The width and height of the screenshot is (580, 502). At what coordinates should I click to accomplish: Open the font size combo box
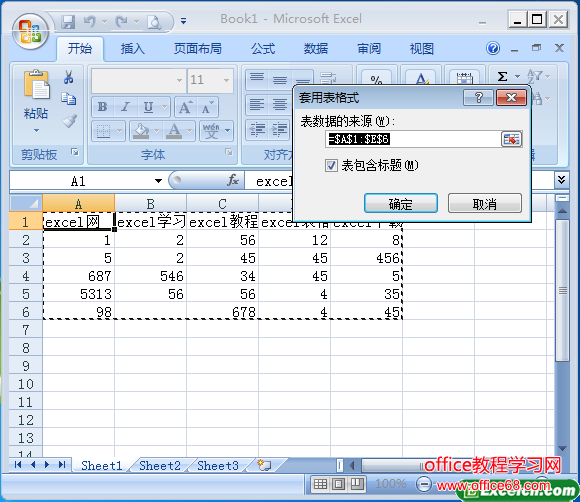click(210, 80)
